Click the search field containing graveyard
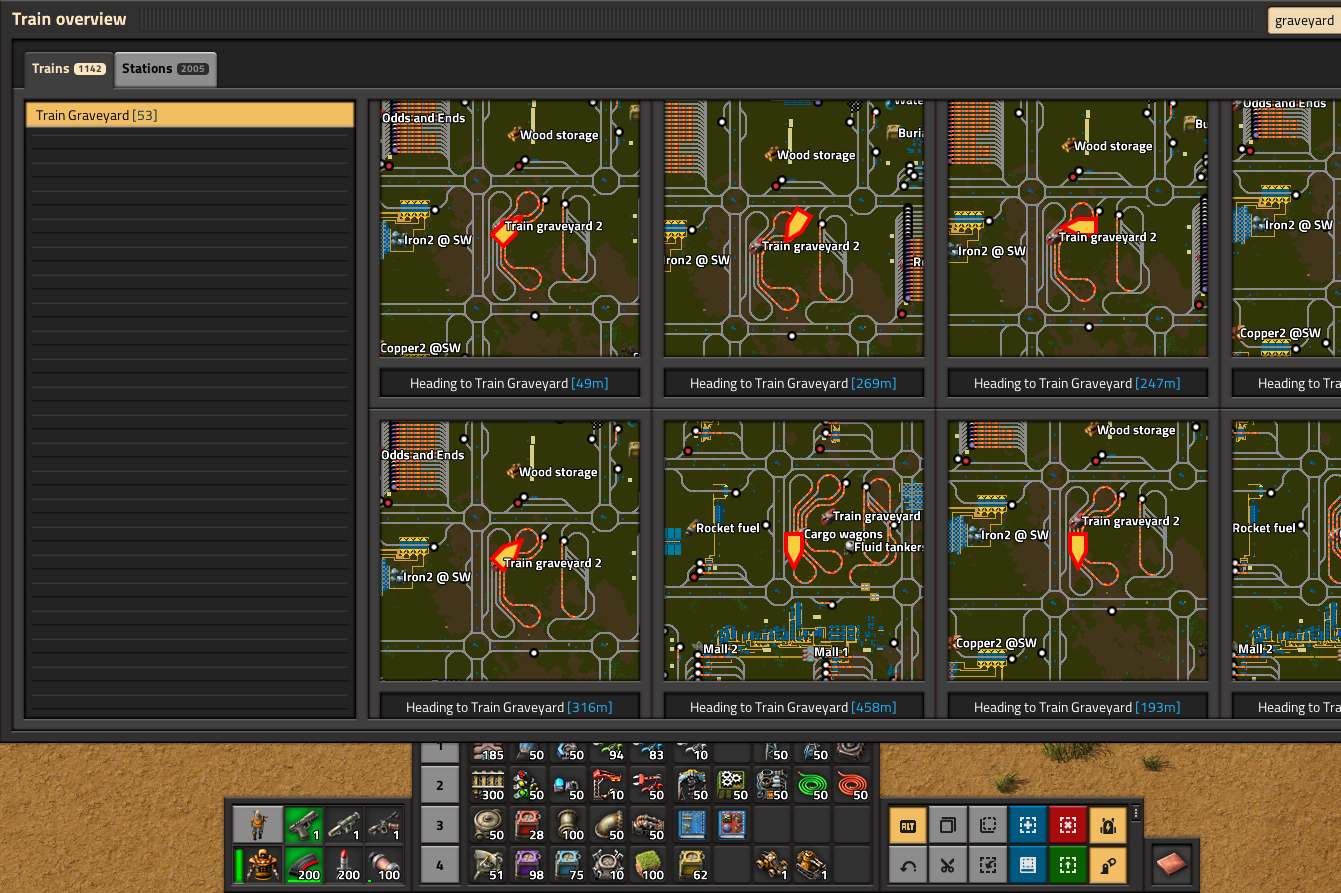This screenshot has width=1341, height=893. tap(1304, 21)
